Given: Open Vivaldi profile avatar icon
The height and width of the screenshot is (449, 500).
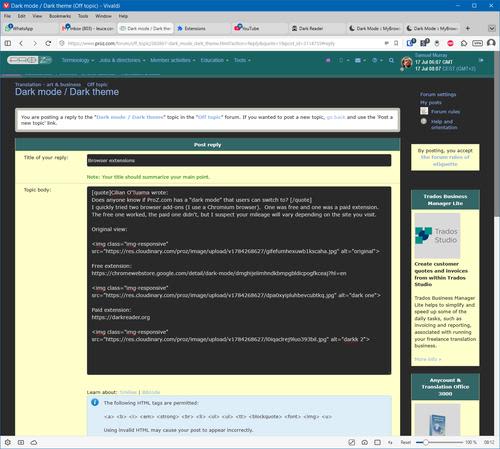Looking at the screenshot, I should (491, 43).
